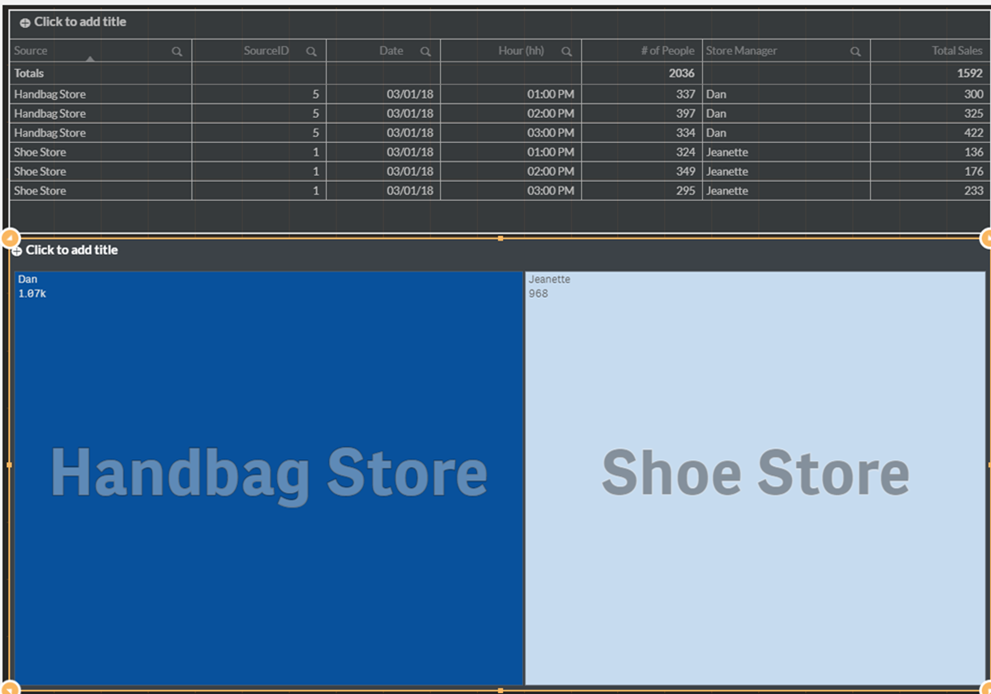Click Total Sales value 300

coord(973,94)
